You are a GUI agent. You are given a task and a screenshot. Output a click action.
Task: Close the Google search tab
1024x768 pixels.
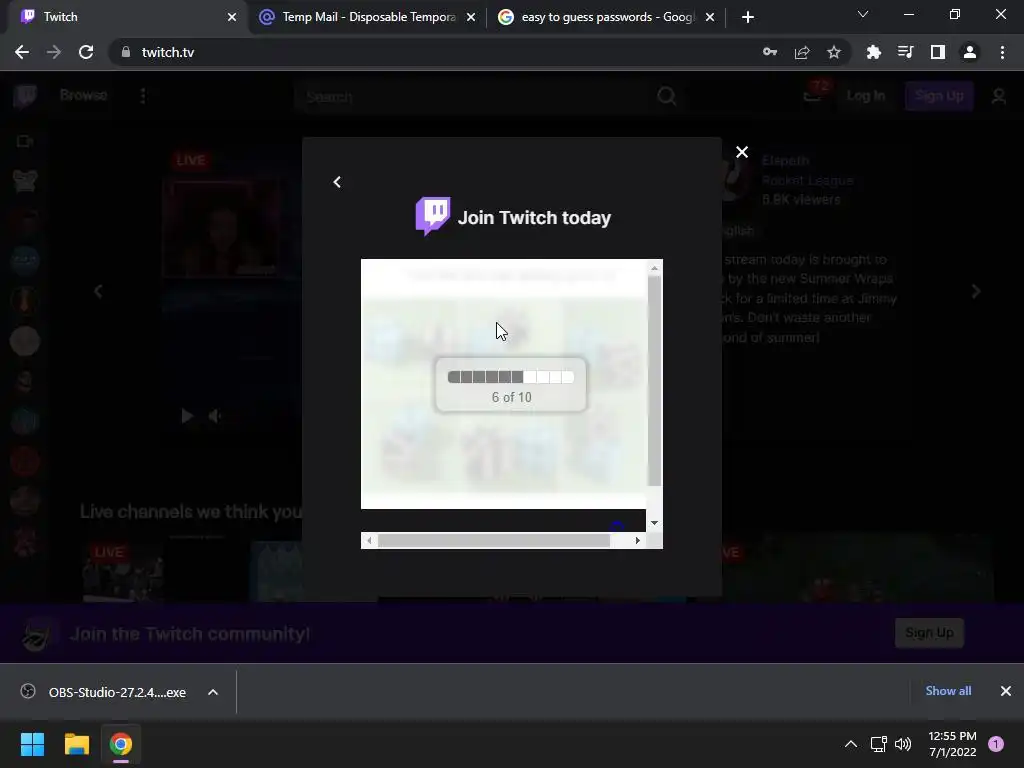click(710, 17)
